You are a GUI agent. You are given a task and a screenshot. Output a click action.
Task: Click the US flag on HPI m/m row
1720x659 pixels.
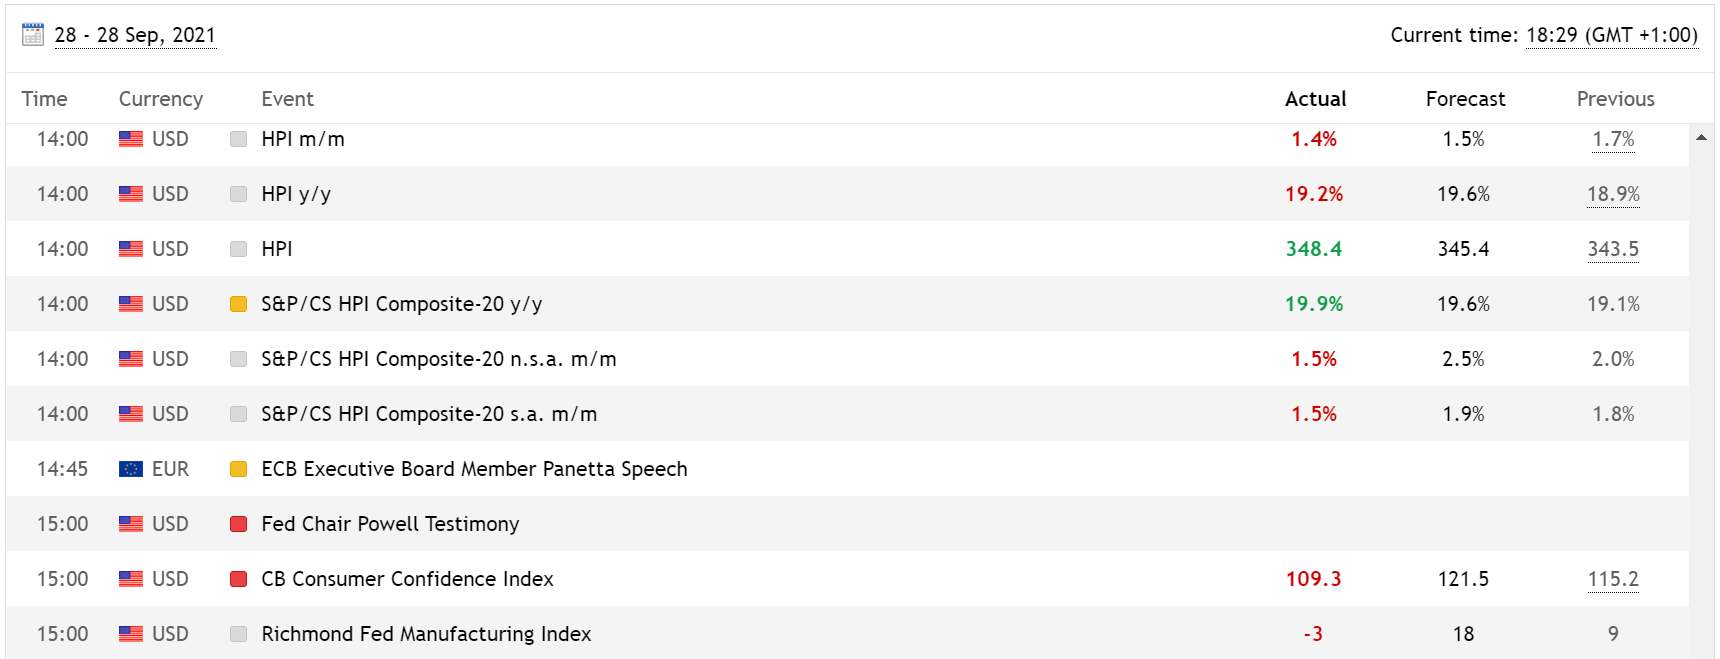click(131, 139)
